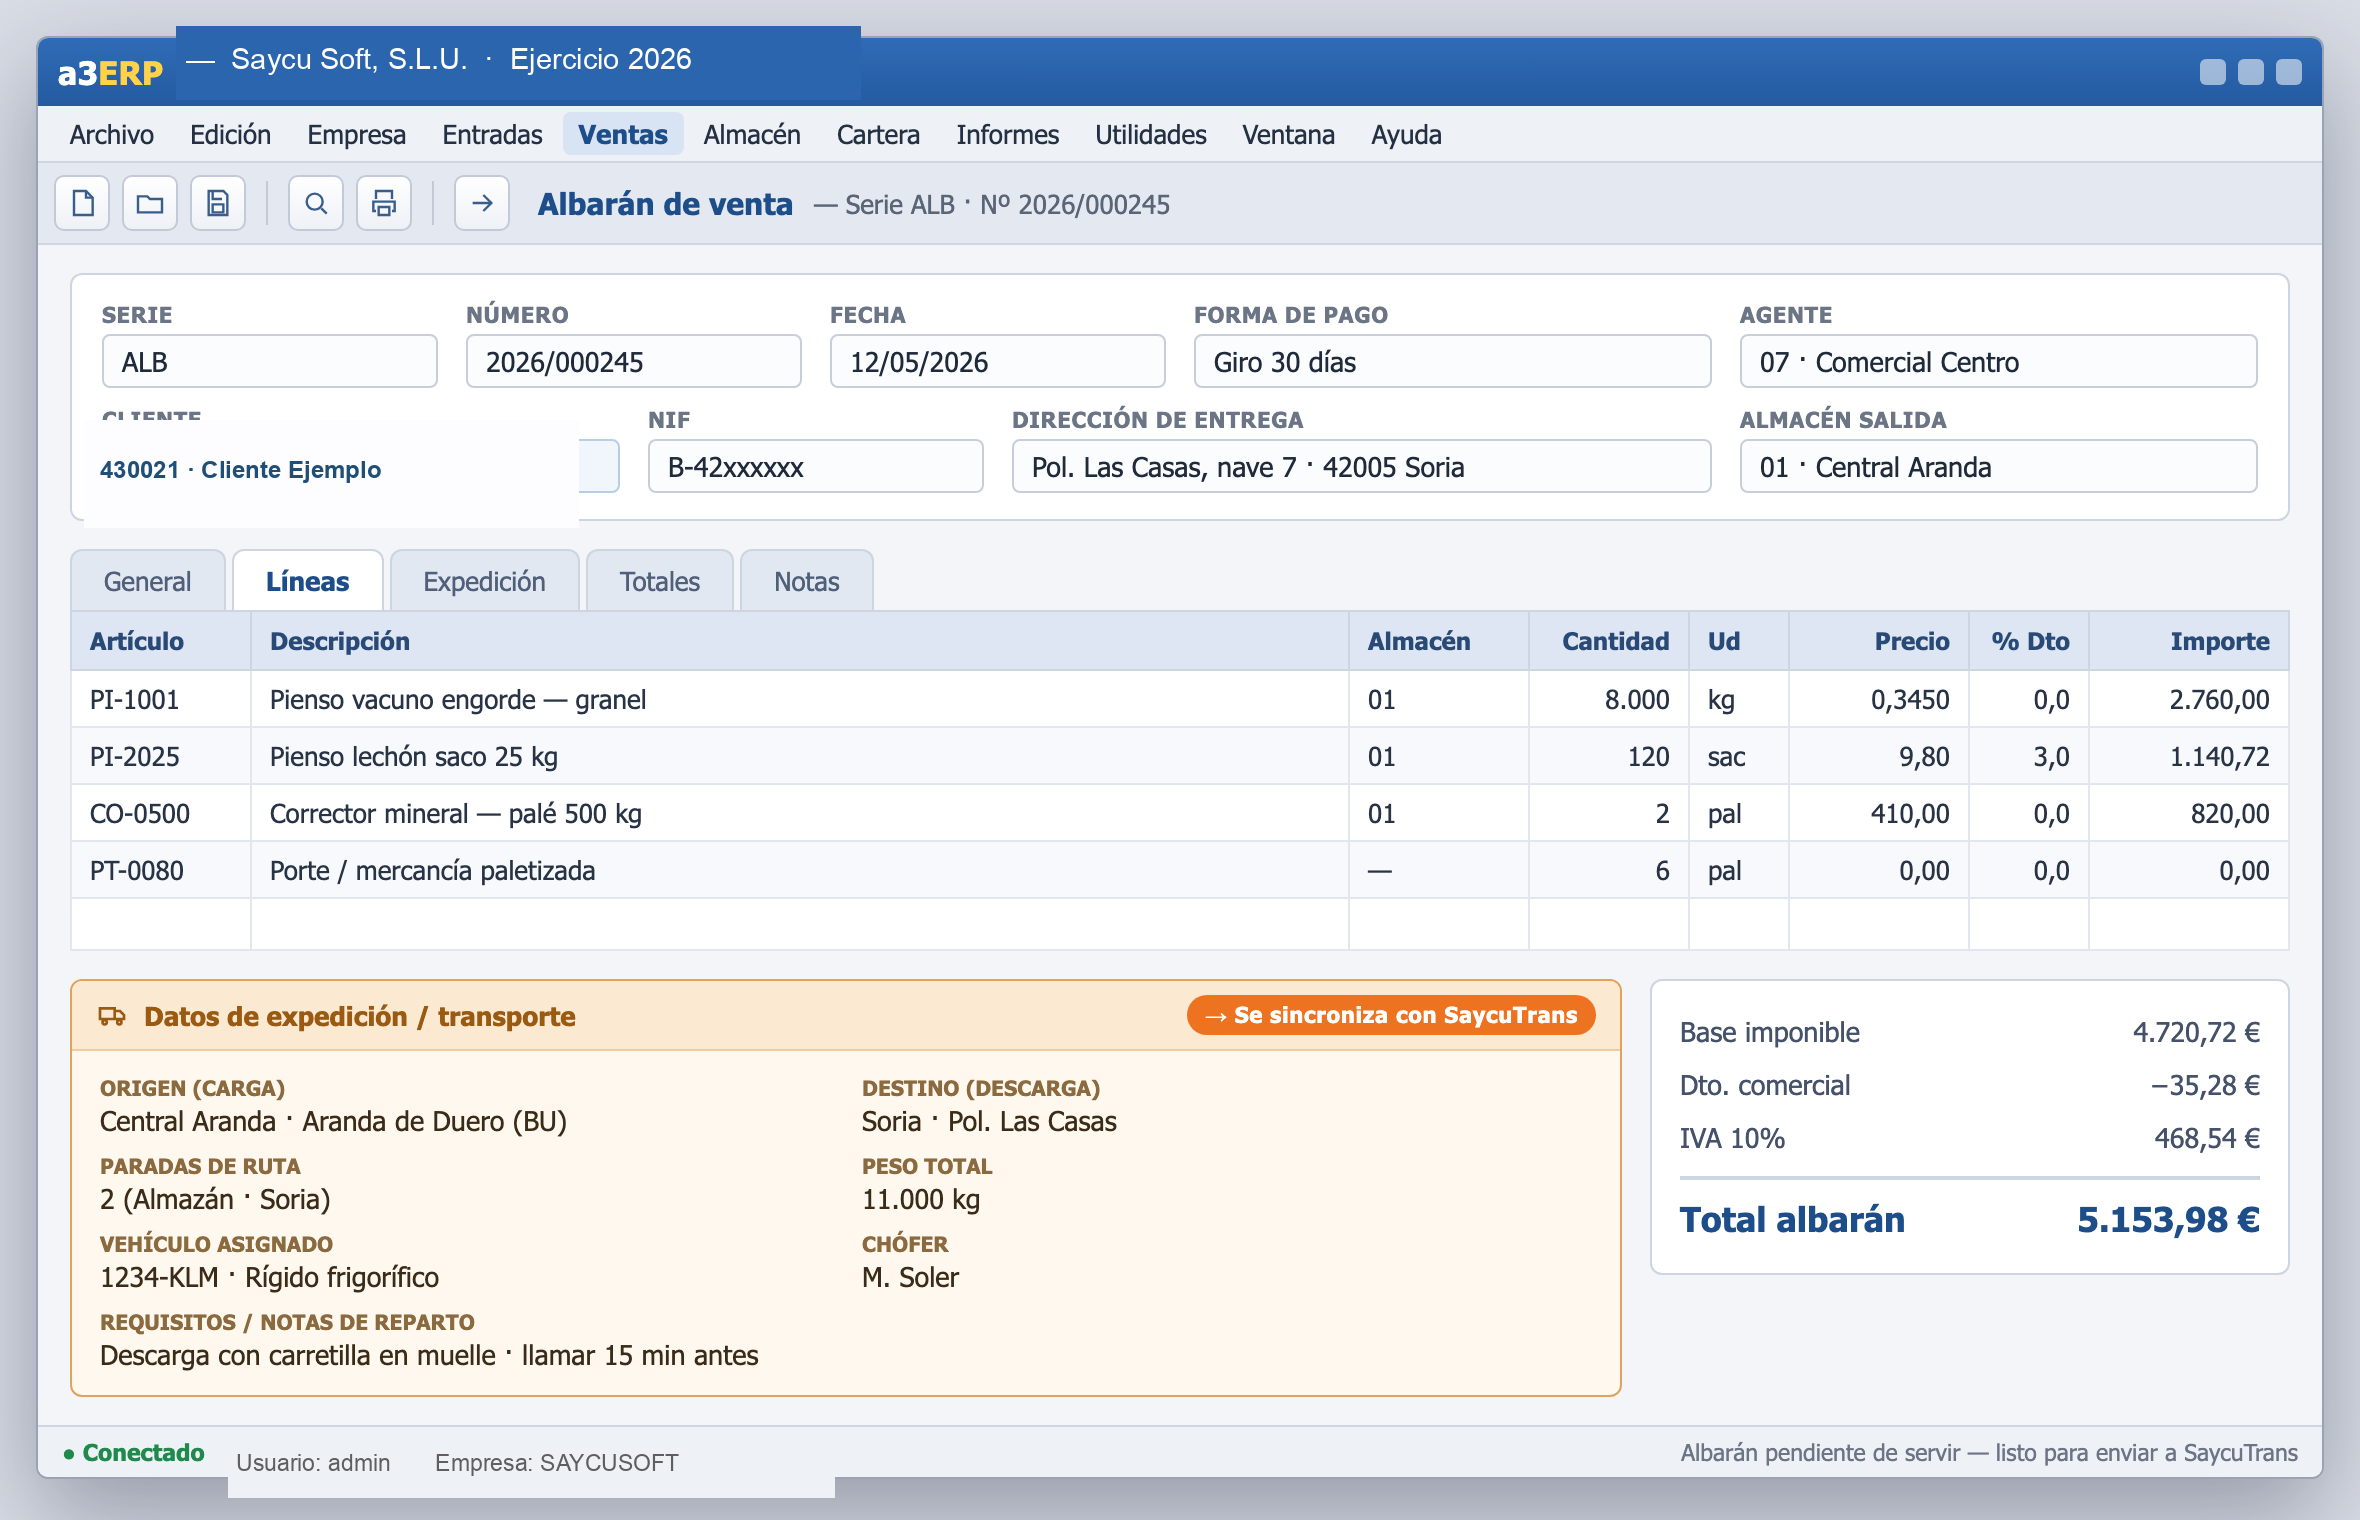The height and width of the screenshot is (1520, 2360).
Task: Open the Informes menu
Action: (1007, 135)
